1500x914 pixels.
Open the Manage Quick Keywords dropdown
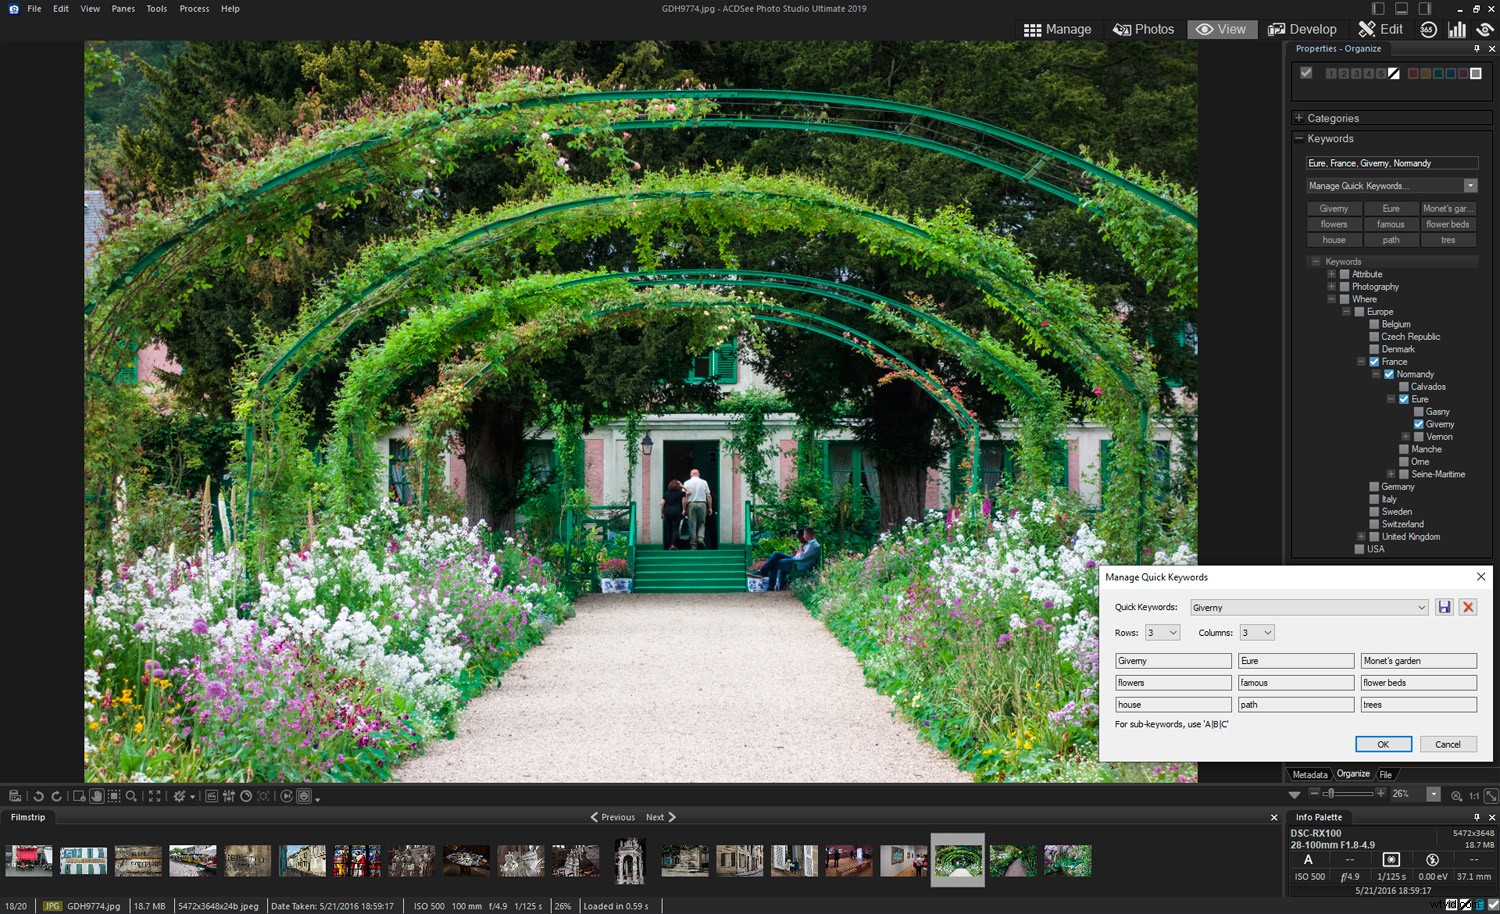click(1470, 185)
